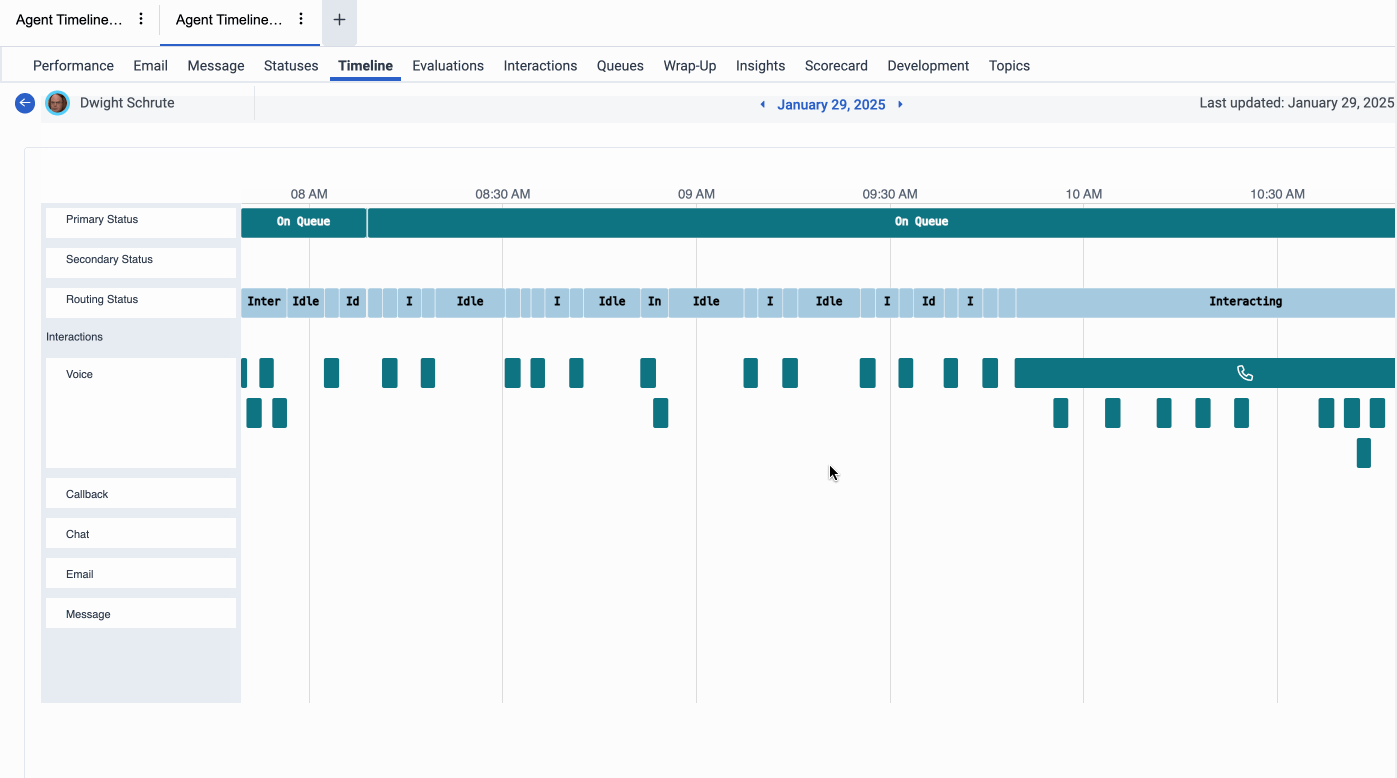Select the Voice interactions row label
Image resolution: width=1397 pixels, height=778 pixels.
(80, 374)
